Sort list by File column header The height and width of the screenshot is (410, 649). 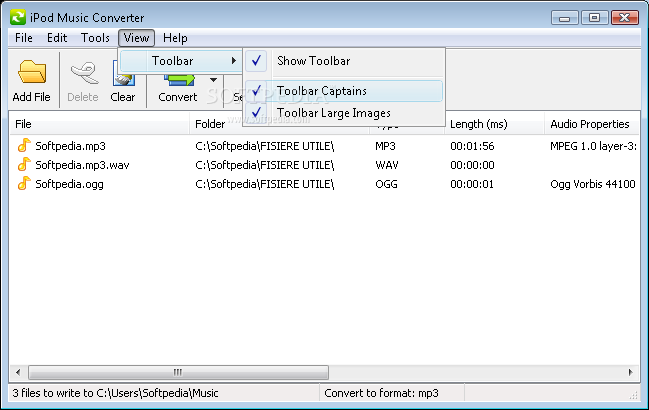pos(100,124)
